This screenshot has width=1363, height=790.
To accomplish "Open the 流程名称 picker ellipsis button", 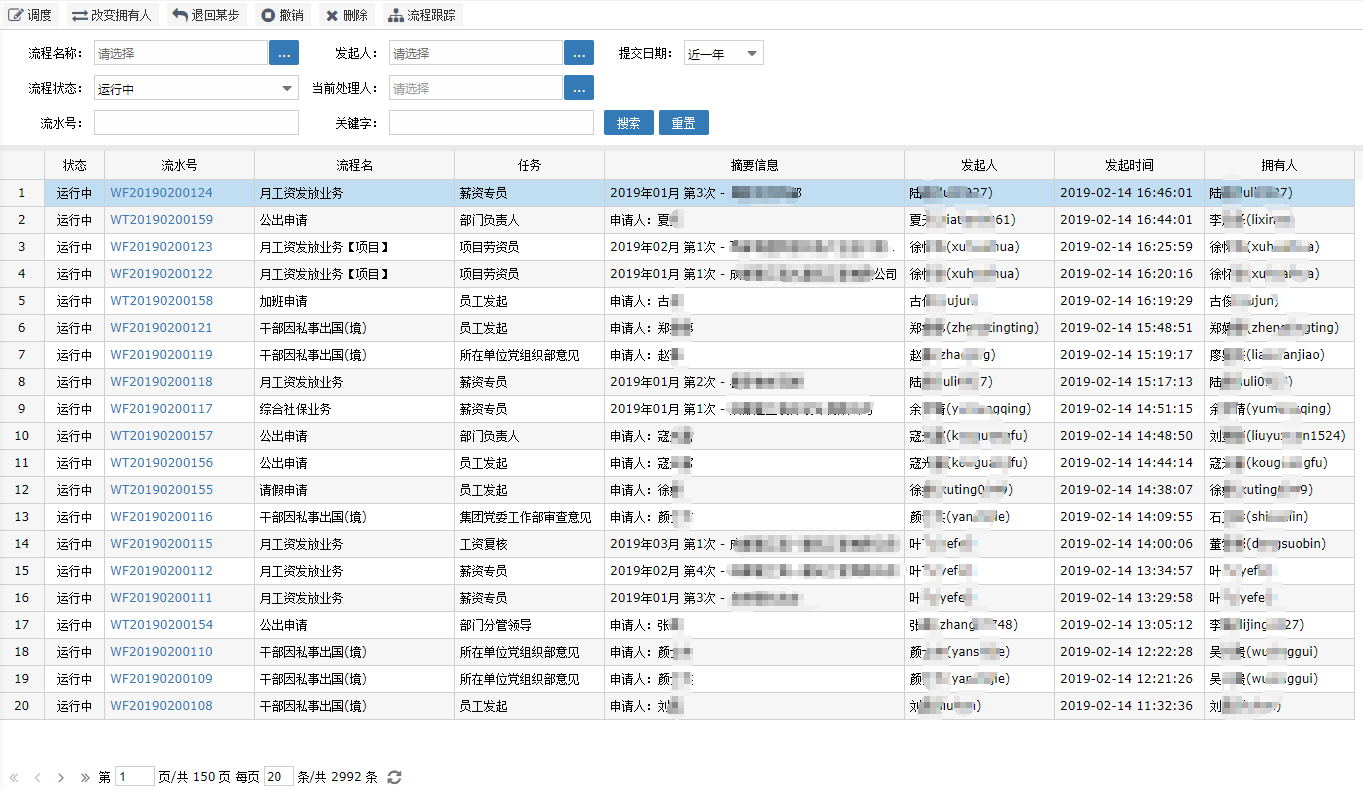I will 284,53.
